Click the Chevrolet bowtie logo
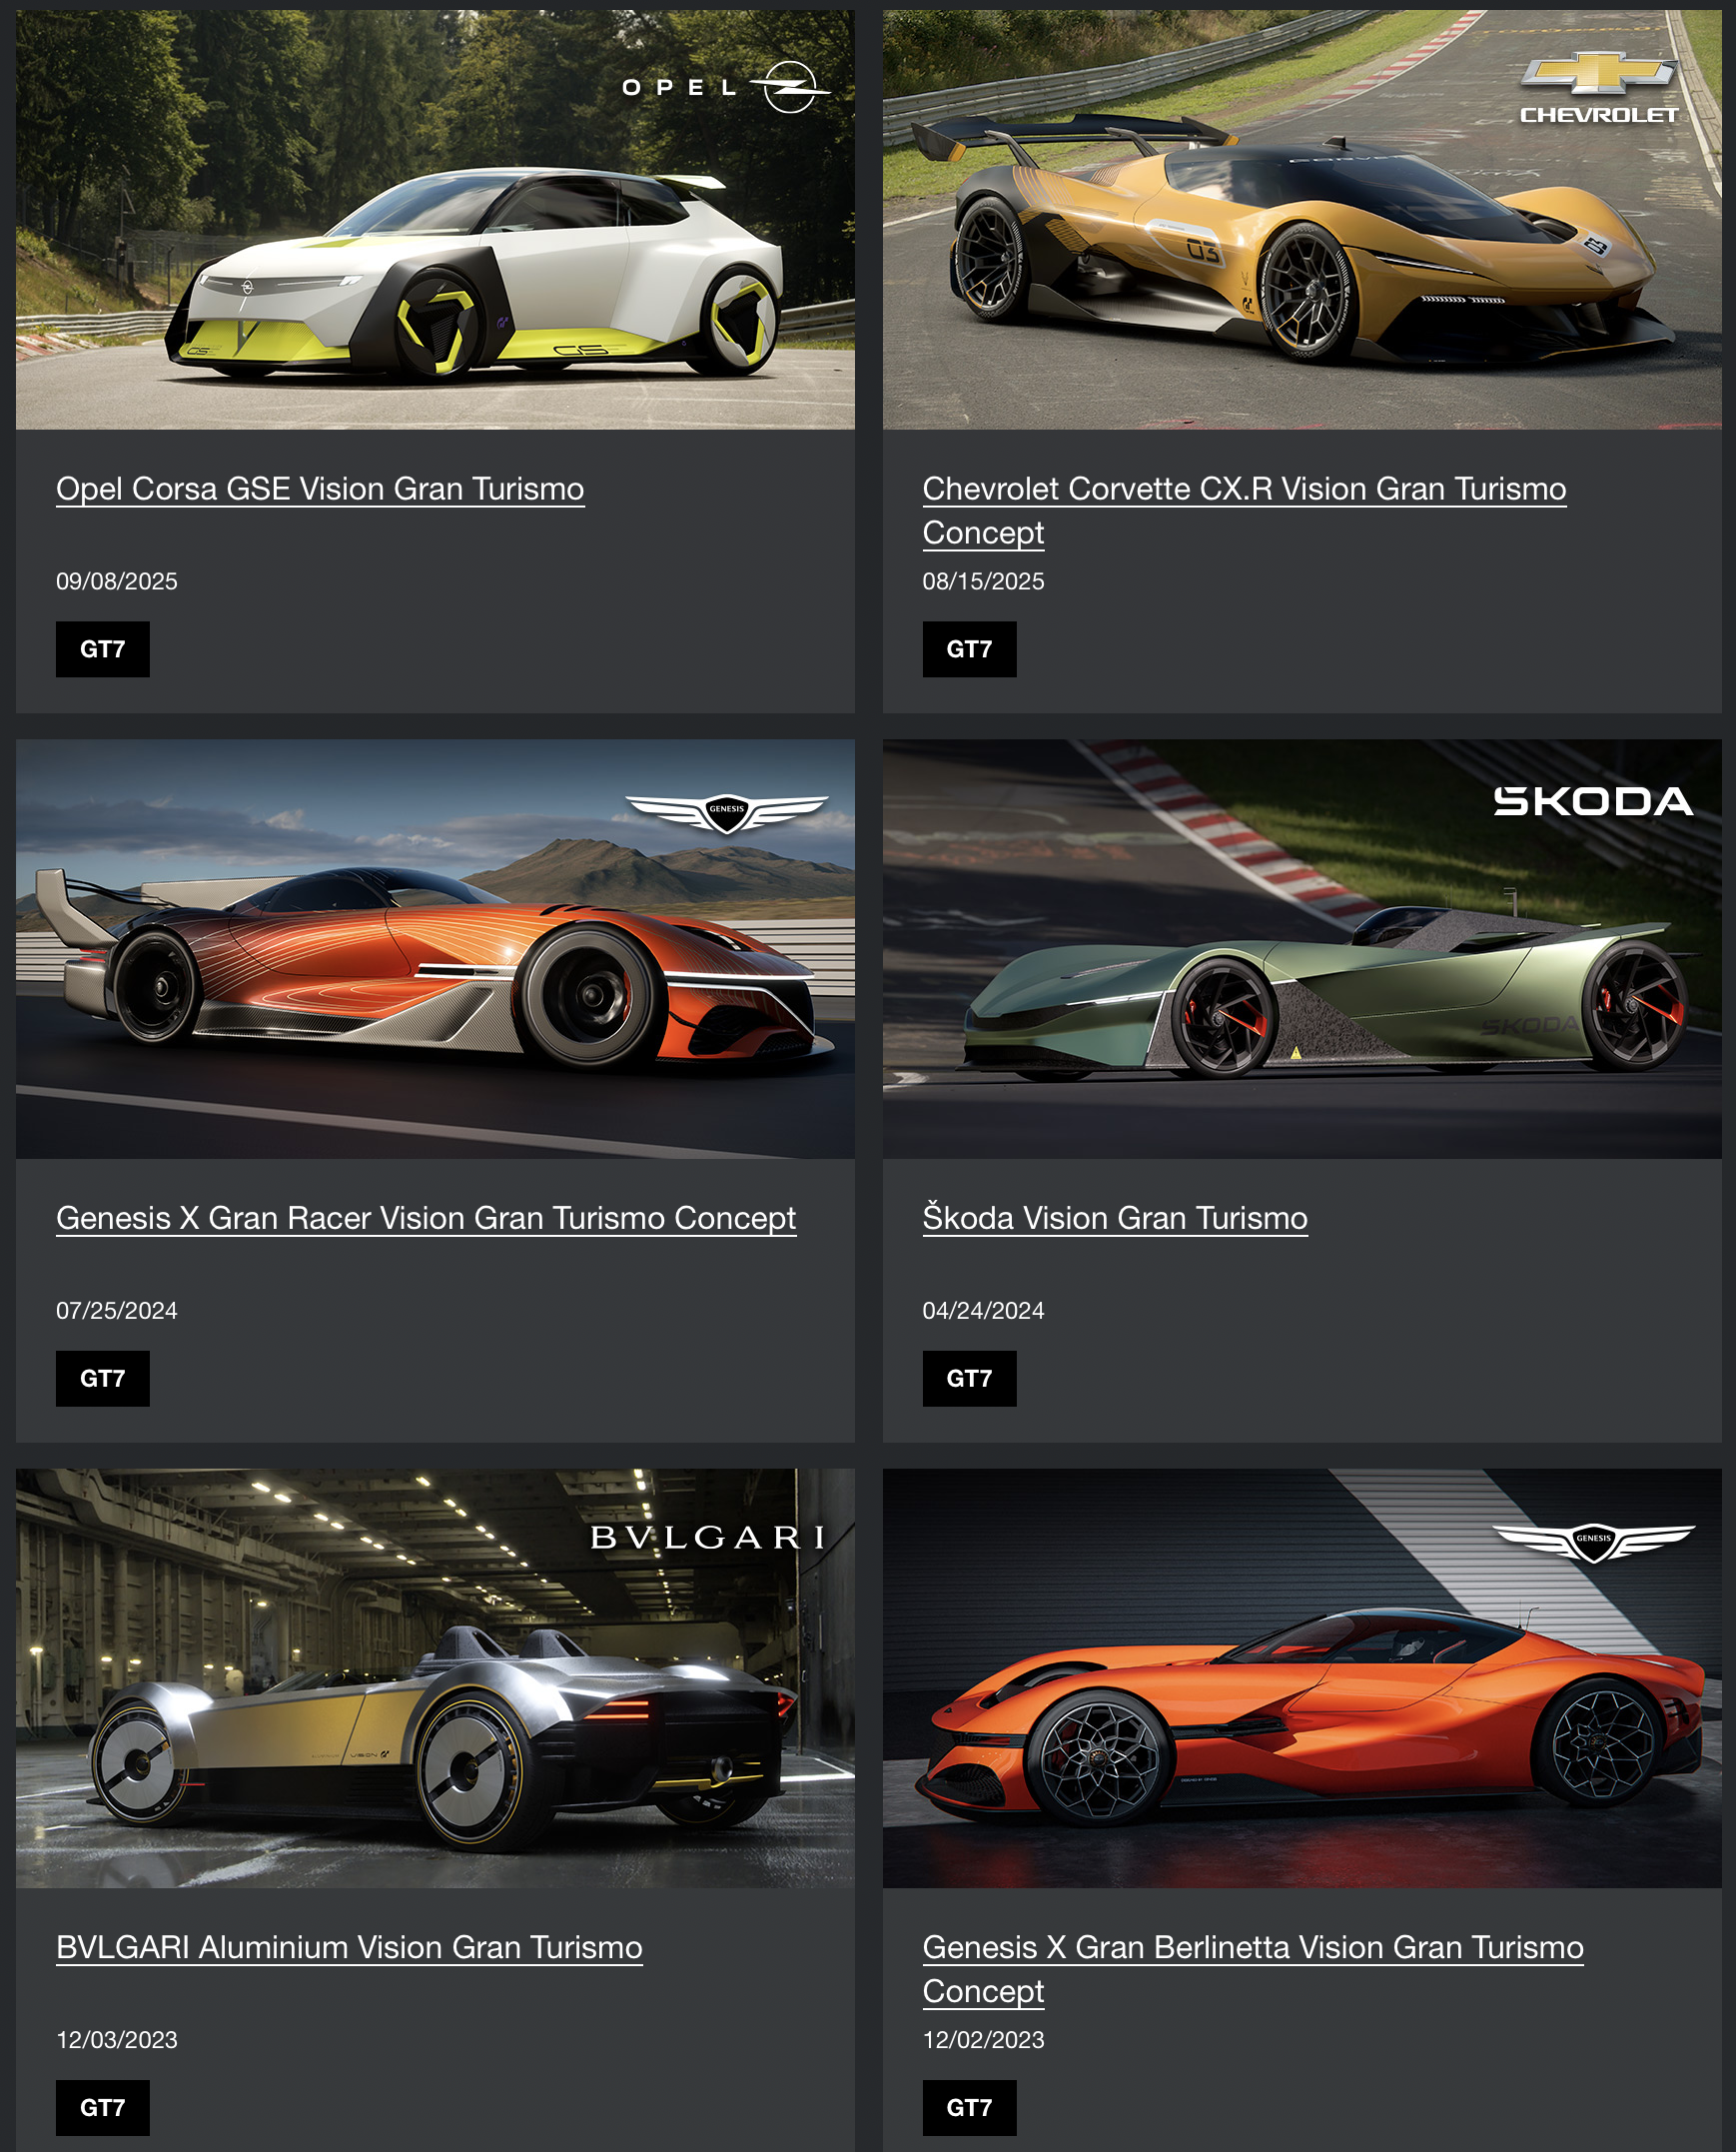 1598,71
